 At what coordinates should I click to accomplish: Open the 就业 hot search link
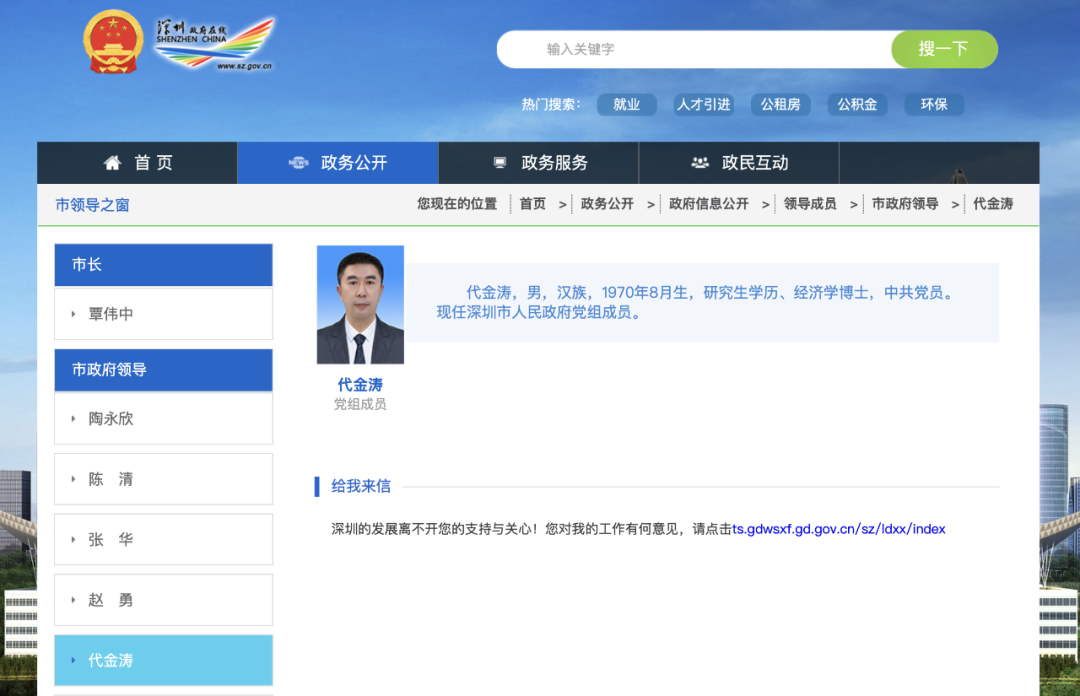click(x=627, y=104)
